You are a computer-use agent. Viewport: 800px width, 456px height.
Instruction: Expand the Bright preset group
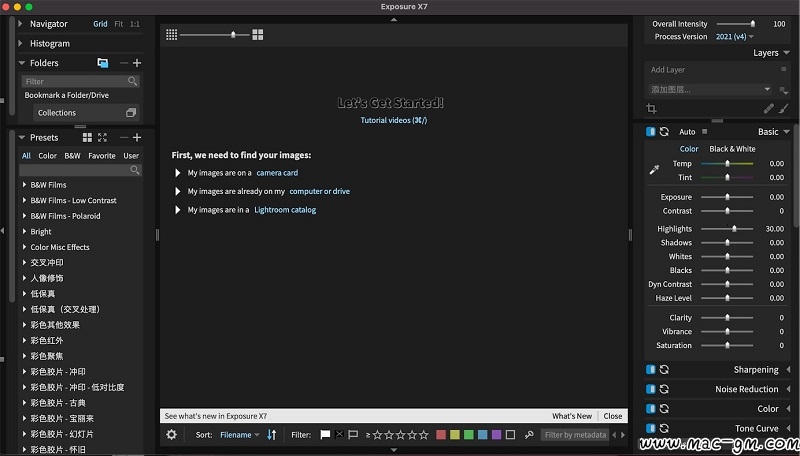point(24,232)
